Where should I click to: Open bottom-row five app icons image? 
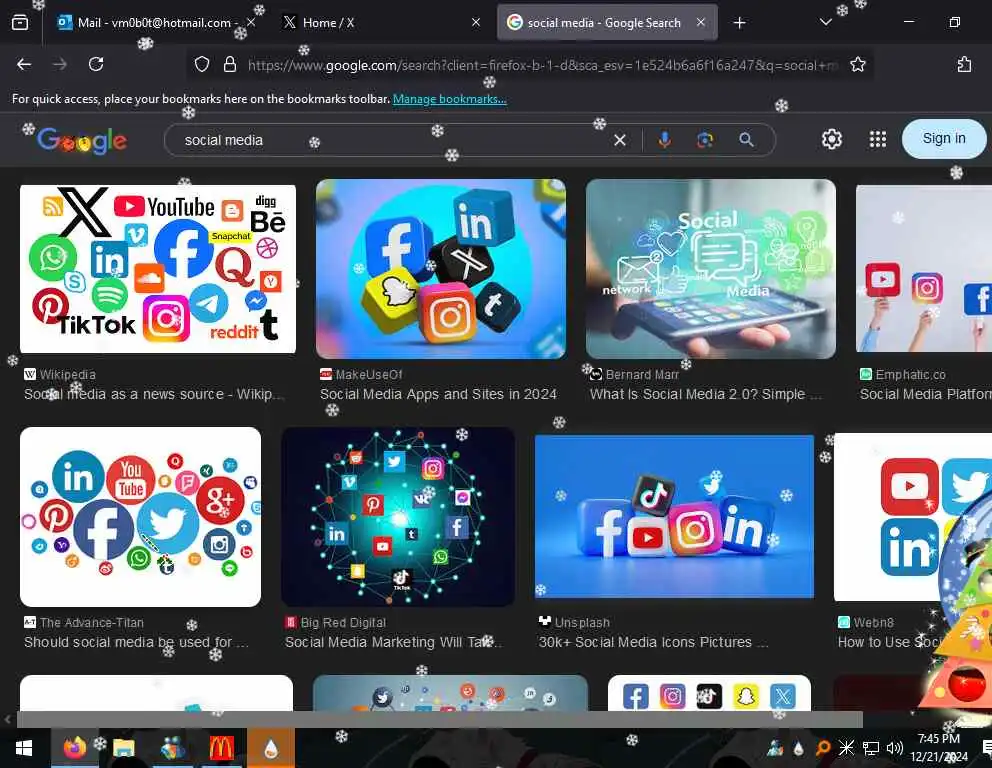tap(709, 693)
